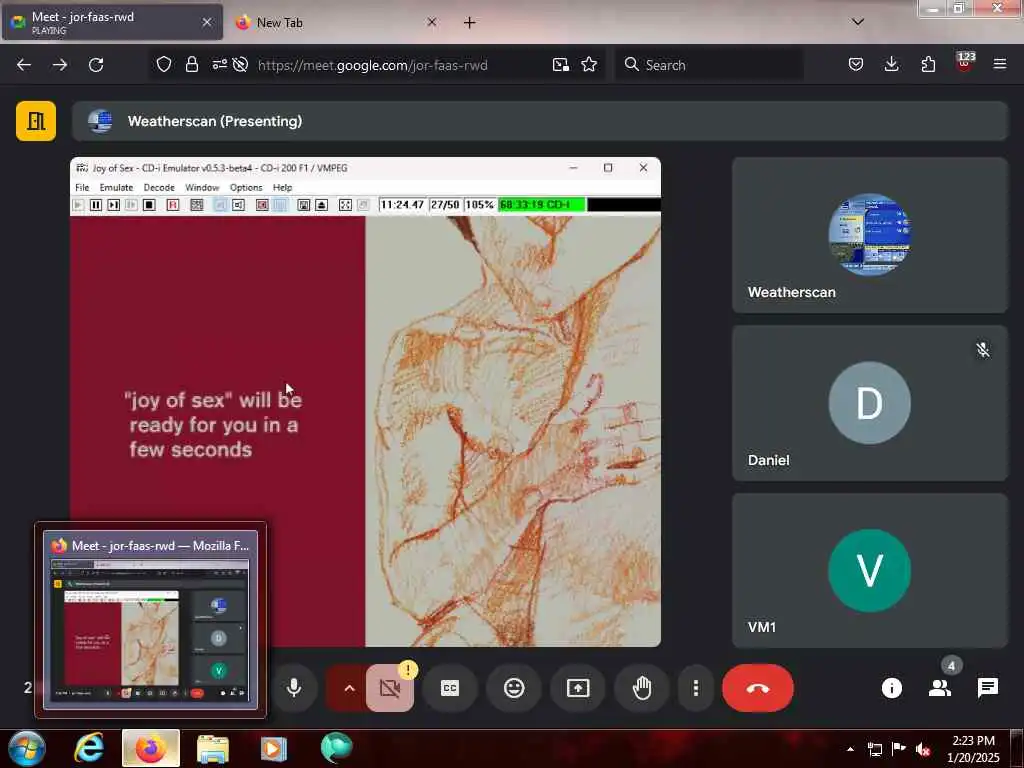Click the green 68:33:19 CD-I status field
This screenshot has width=1024, height=768.
click(541, 205)
